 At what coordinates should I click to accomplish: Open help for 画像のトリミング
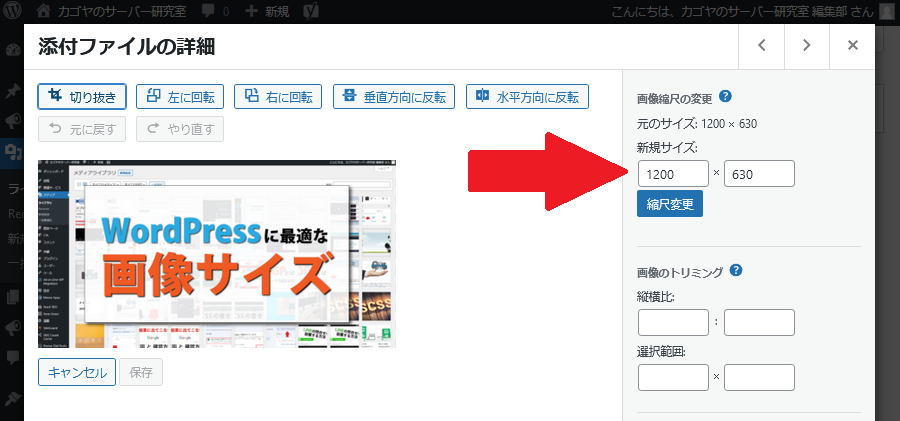(x=736, y=270)
